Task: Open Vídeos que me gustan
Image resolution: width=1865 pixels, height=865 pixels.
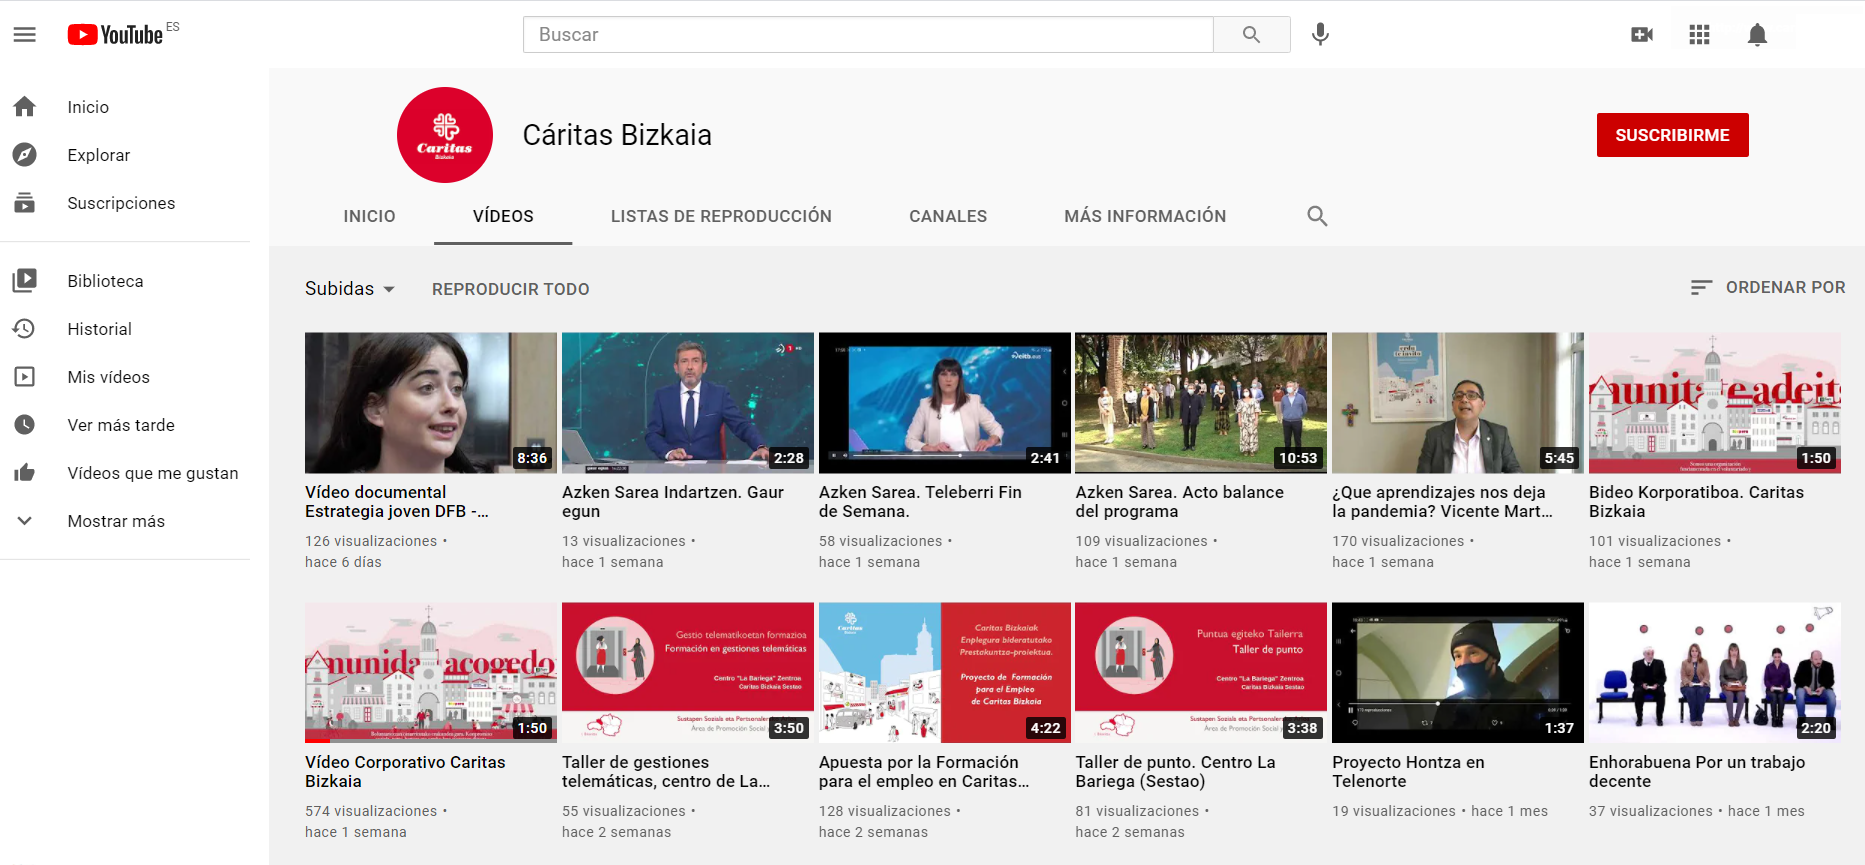Action: [x=153, y=473]
